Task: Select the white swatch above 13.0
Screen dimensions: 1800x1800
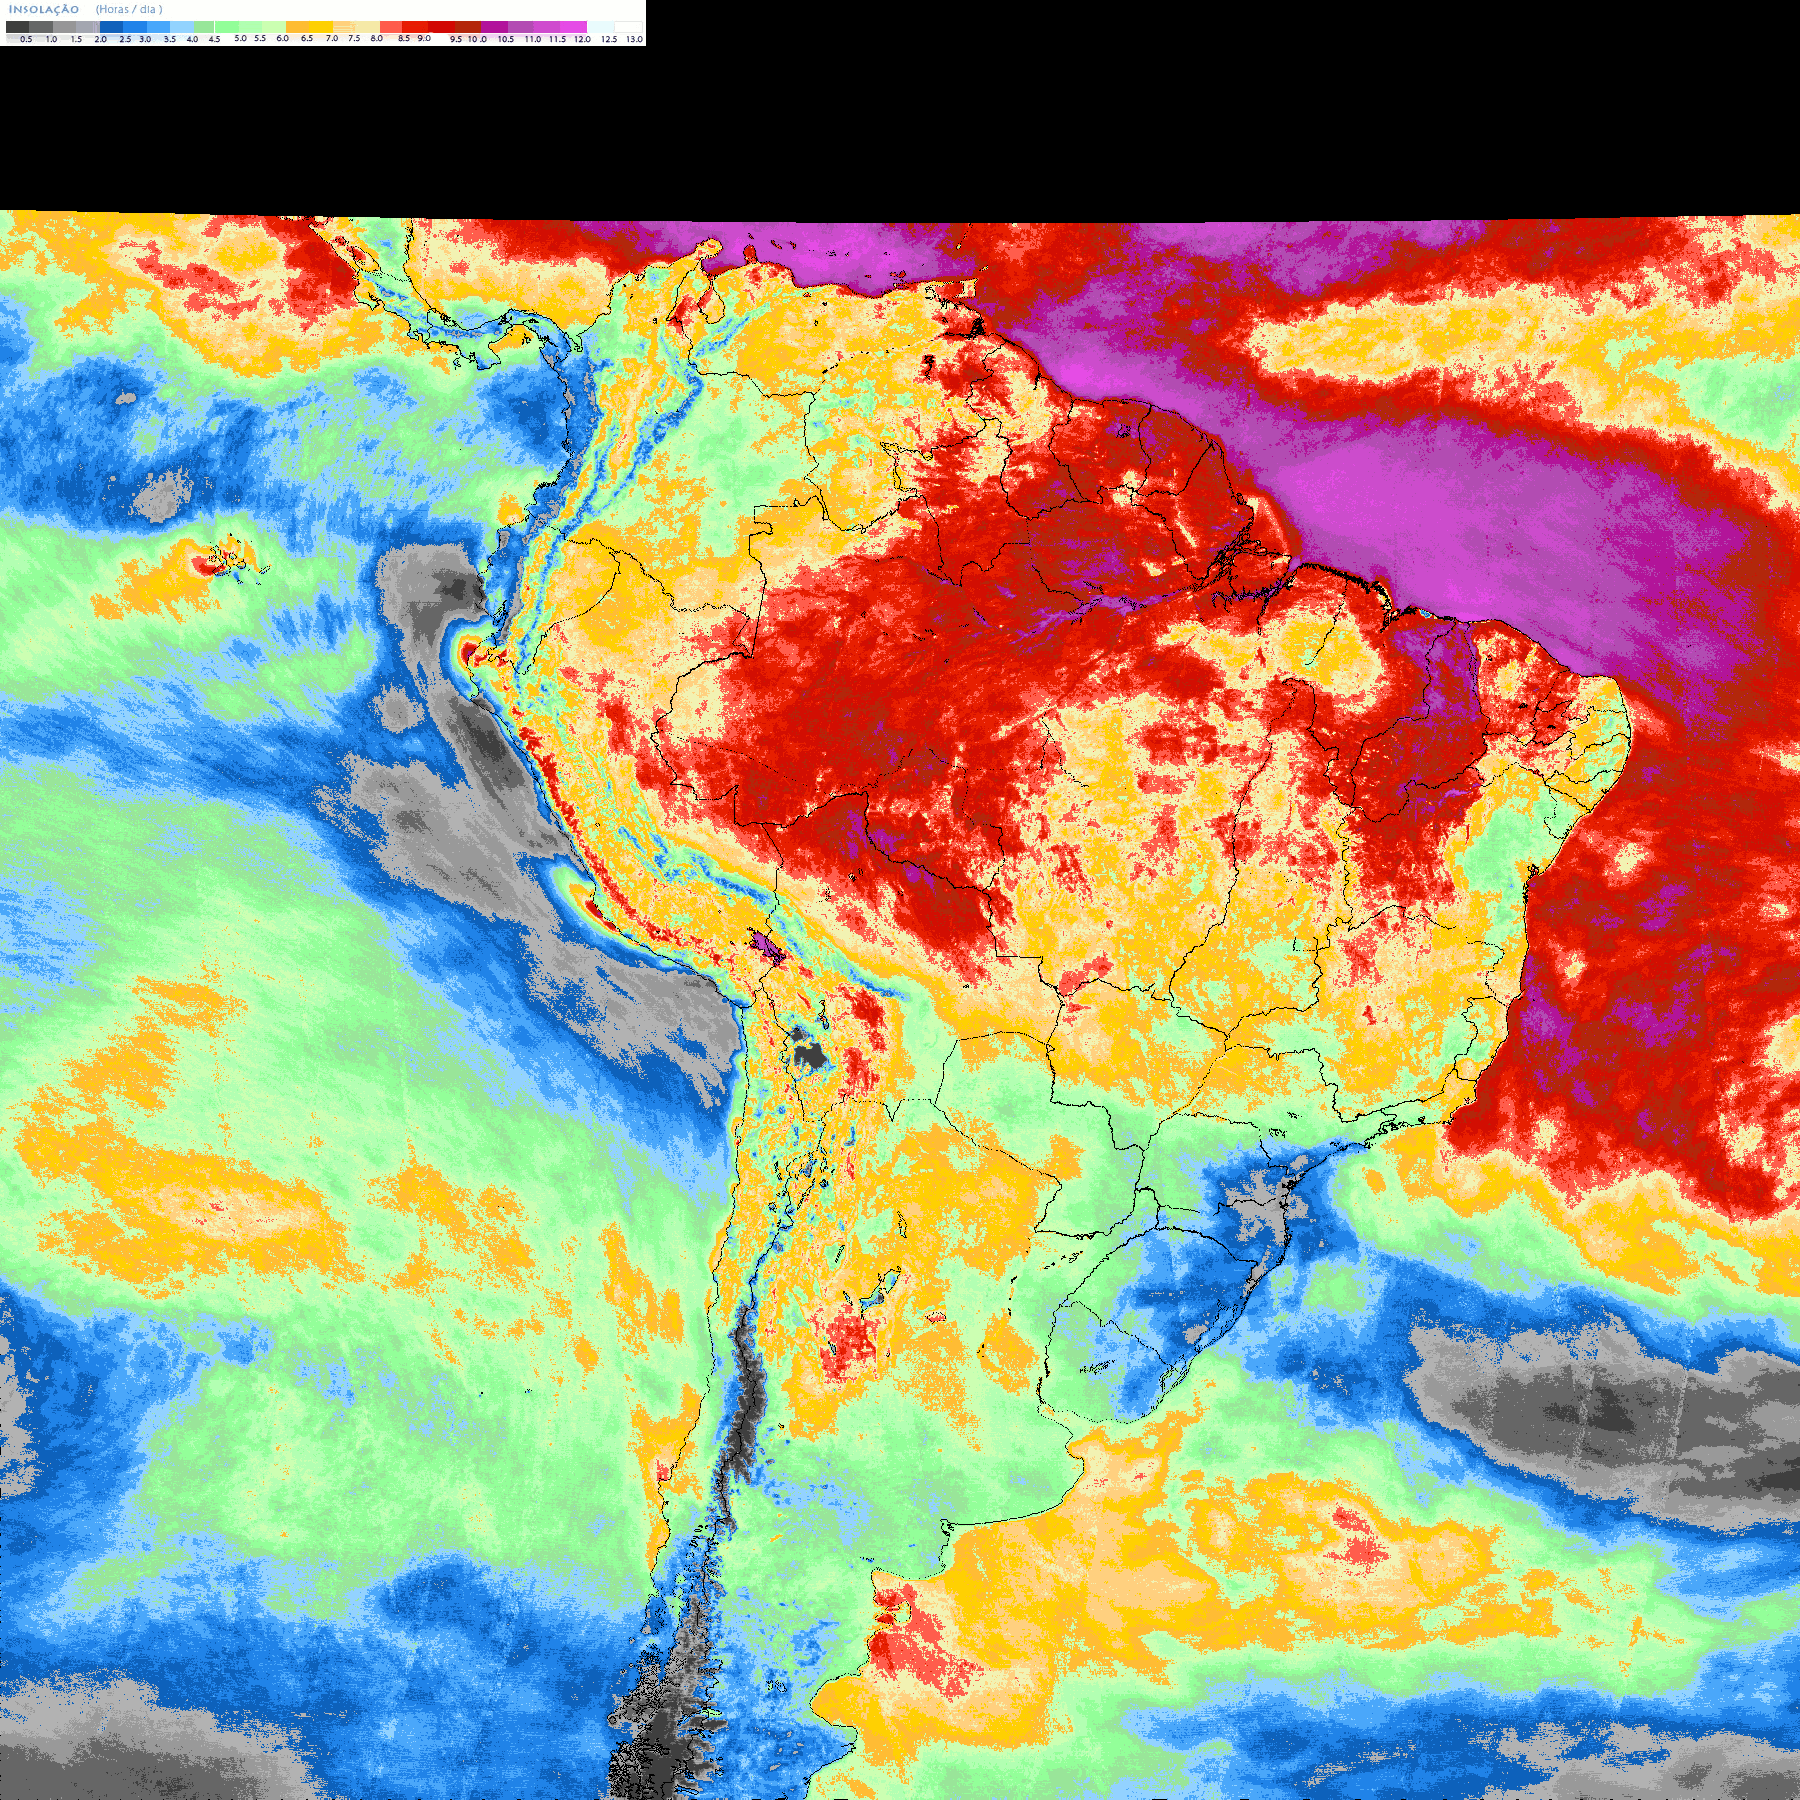Action: (x=628, y=27)
